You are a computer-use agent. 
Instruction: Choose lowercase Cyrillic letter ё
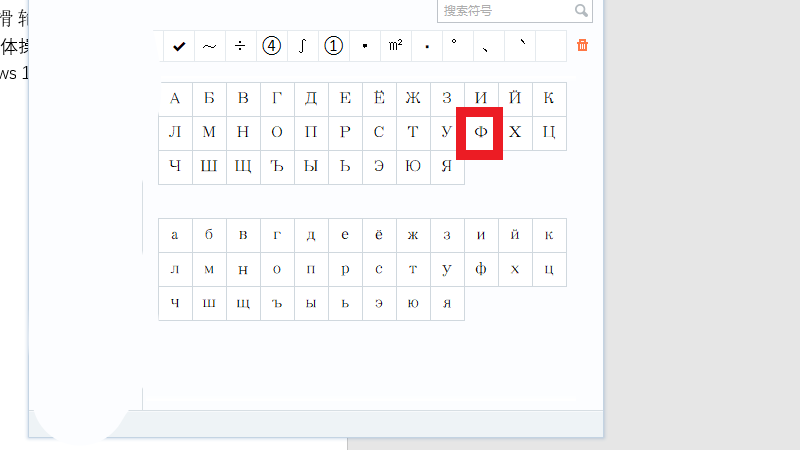(379, 235)
